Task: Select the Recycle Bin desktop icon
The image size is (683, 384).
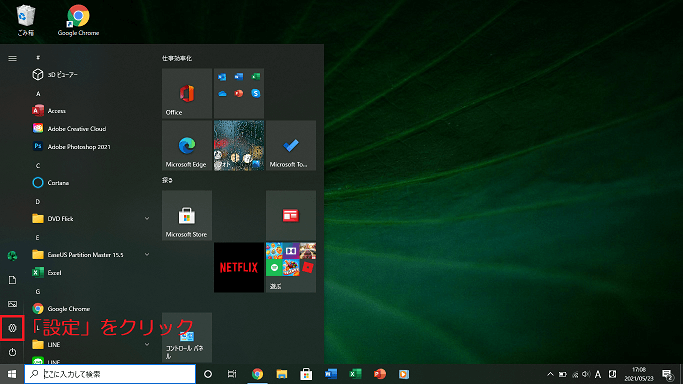Action: coord(26,20)
